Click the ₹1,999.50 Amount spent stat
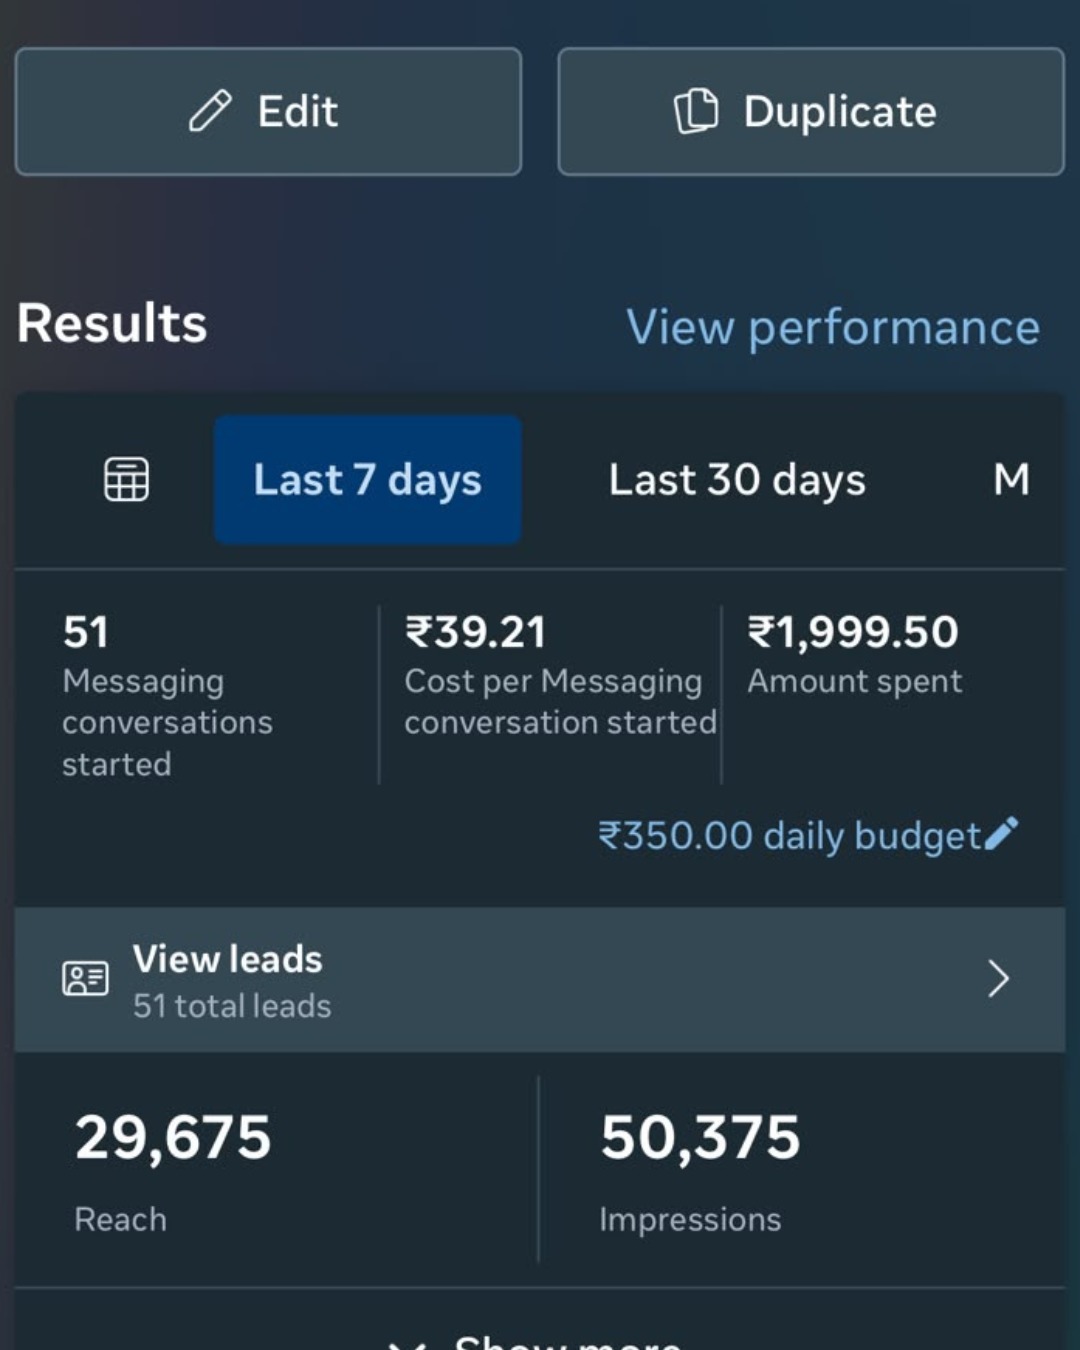The height and width of the screenshot is (1350, 1080). click(x=855, y=654)
